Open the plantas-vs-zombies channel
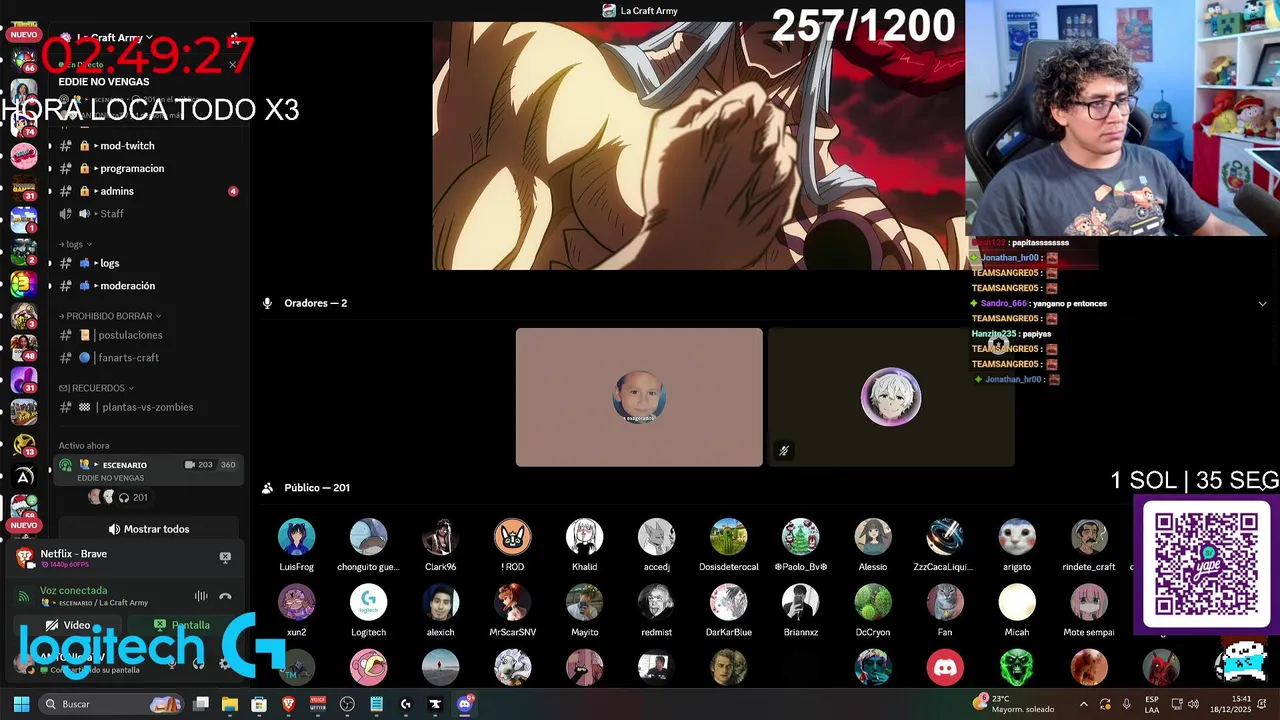1280x720 pixels. pyautogui.click(x=148, y=407)
